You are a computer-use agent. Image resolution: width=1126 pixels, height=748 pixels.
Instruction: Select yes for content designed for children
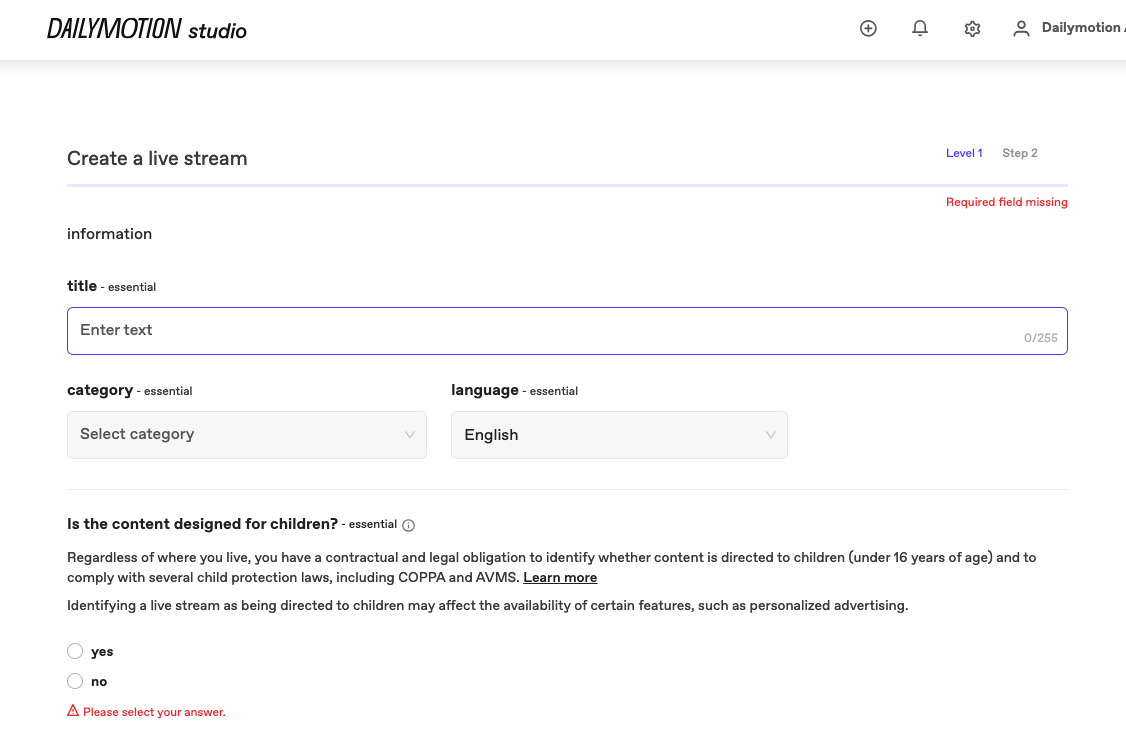click(75, 650)
